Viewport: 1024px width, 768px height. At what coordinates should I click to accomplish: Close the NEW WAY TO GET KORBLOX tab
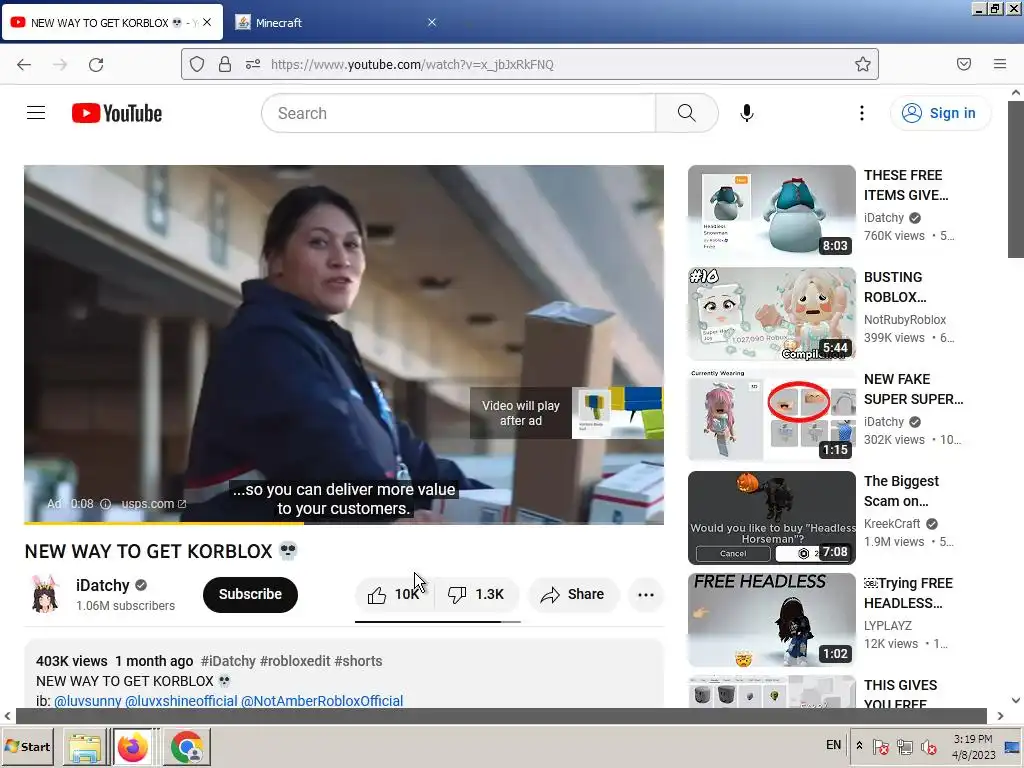[207, 22]
